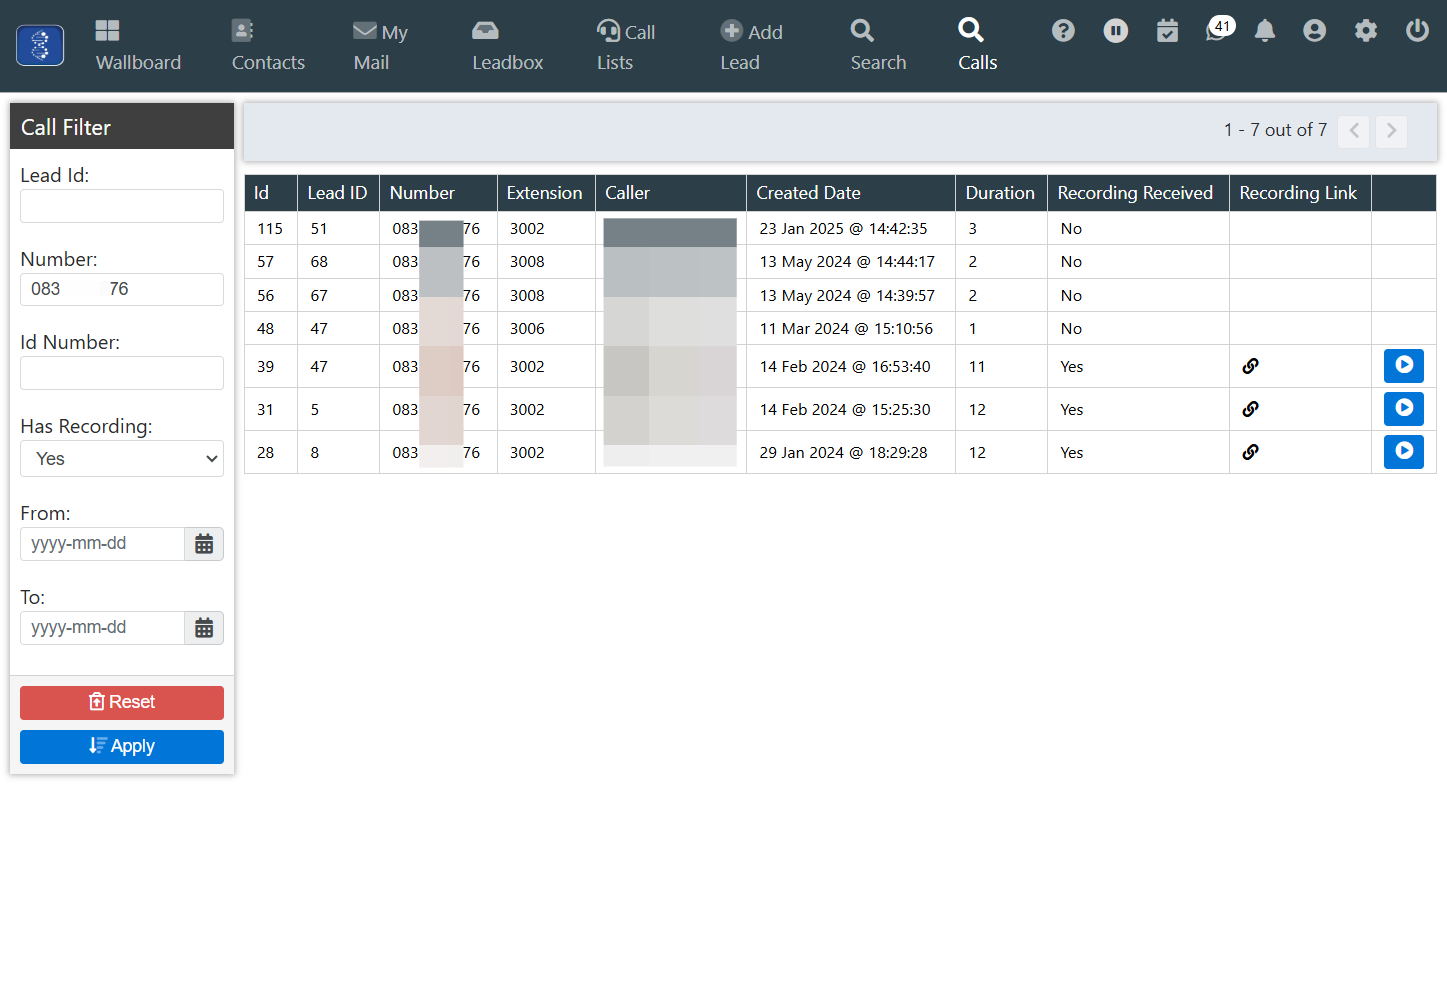Click the Extension column header
Image resolution: width=1447 pixels, height=989 pixels.
point(544,193)
